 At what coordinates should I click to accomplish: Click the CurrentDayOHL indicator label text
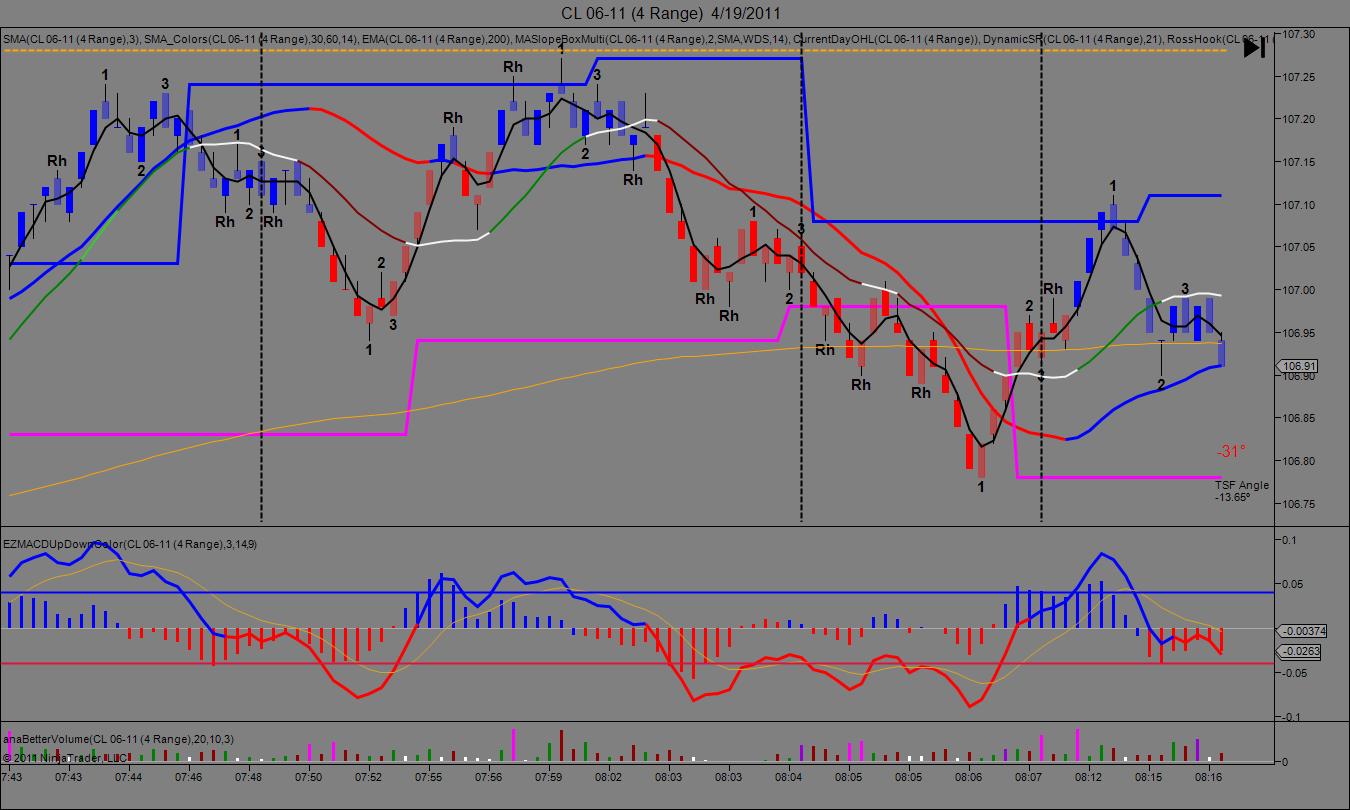[x=888, y=39]
